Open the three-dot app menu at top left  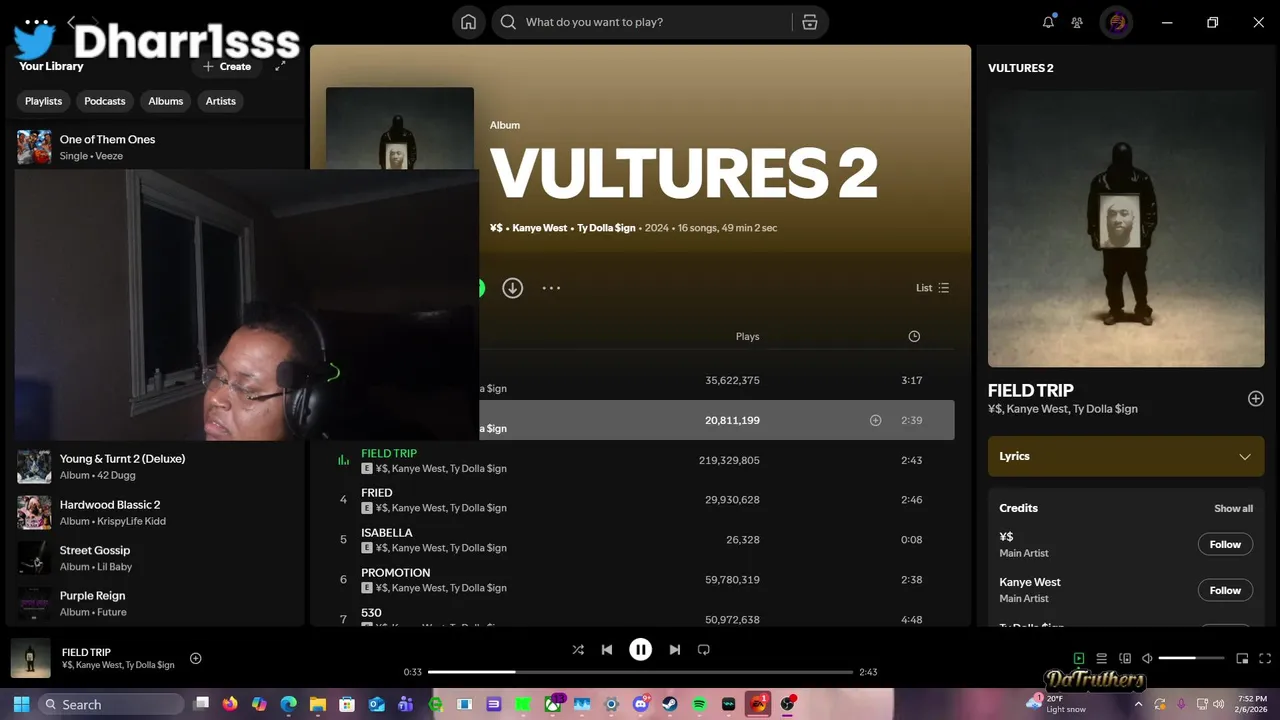[36, 22]
